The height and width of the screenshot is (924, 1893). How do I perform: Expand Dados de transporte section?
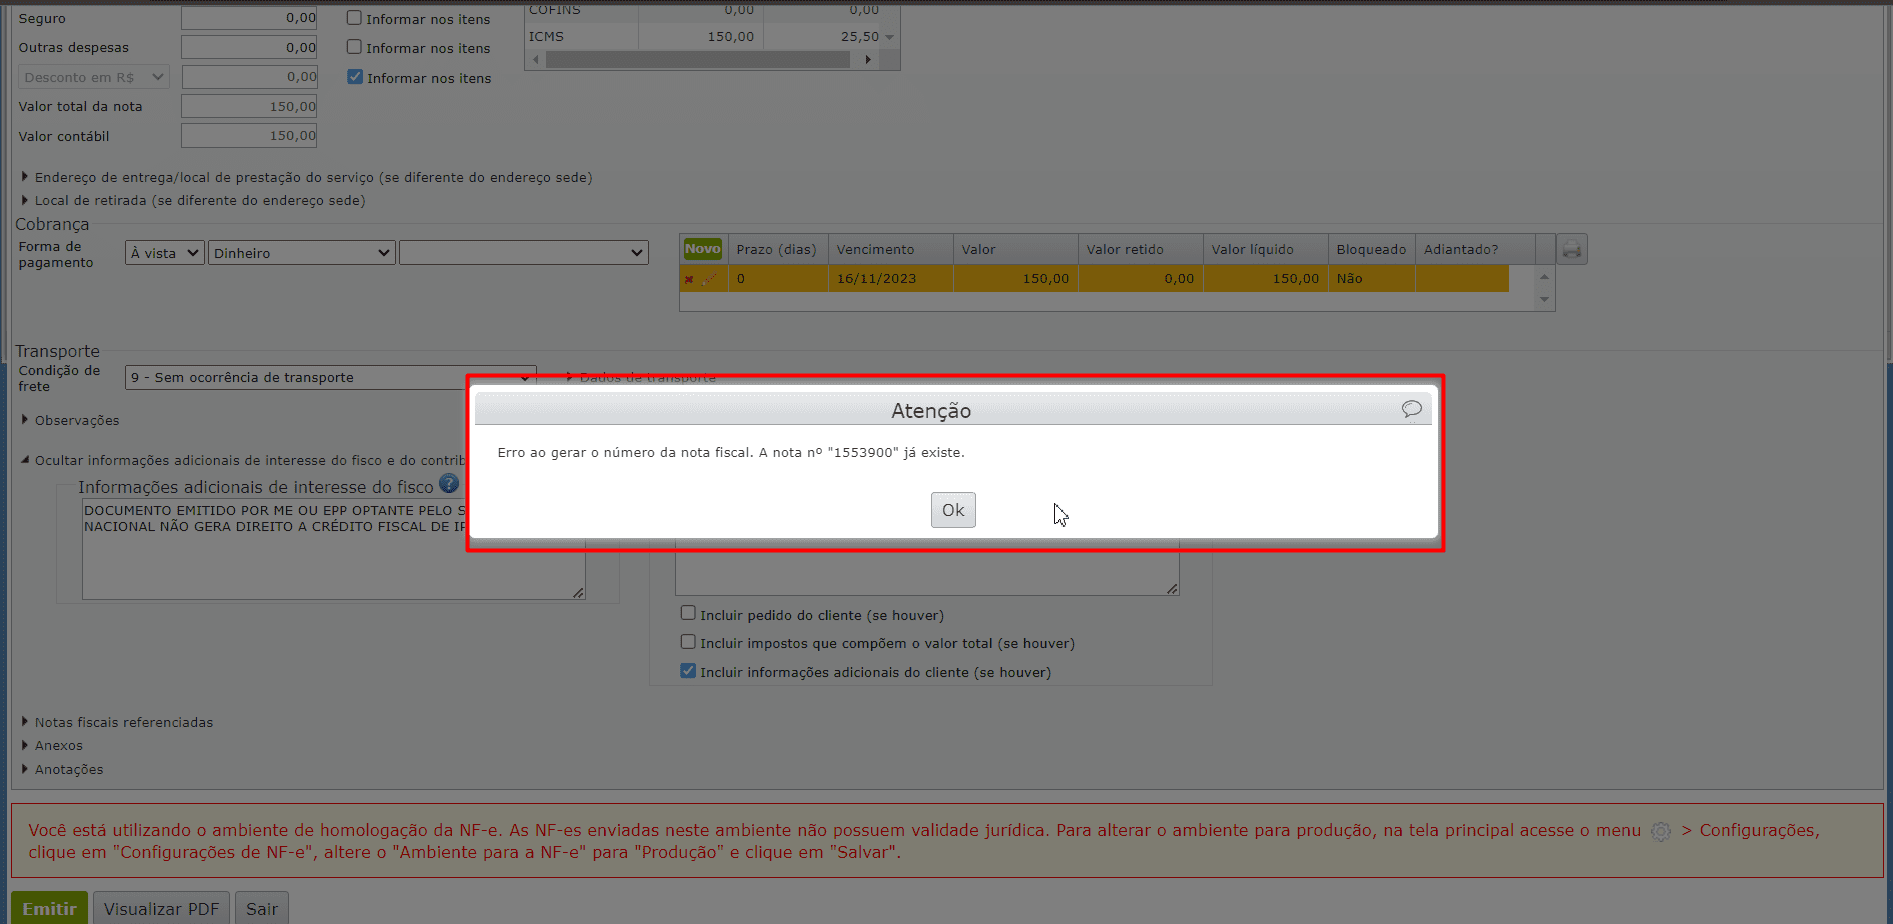[x=641, y=377]
